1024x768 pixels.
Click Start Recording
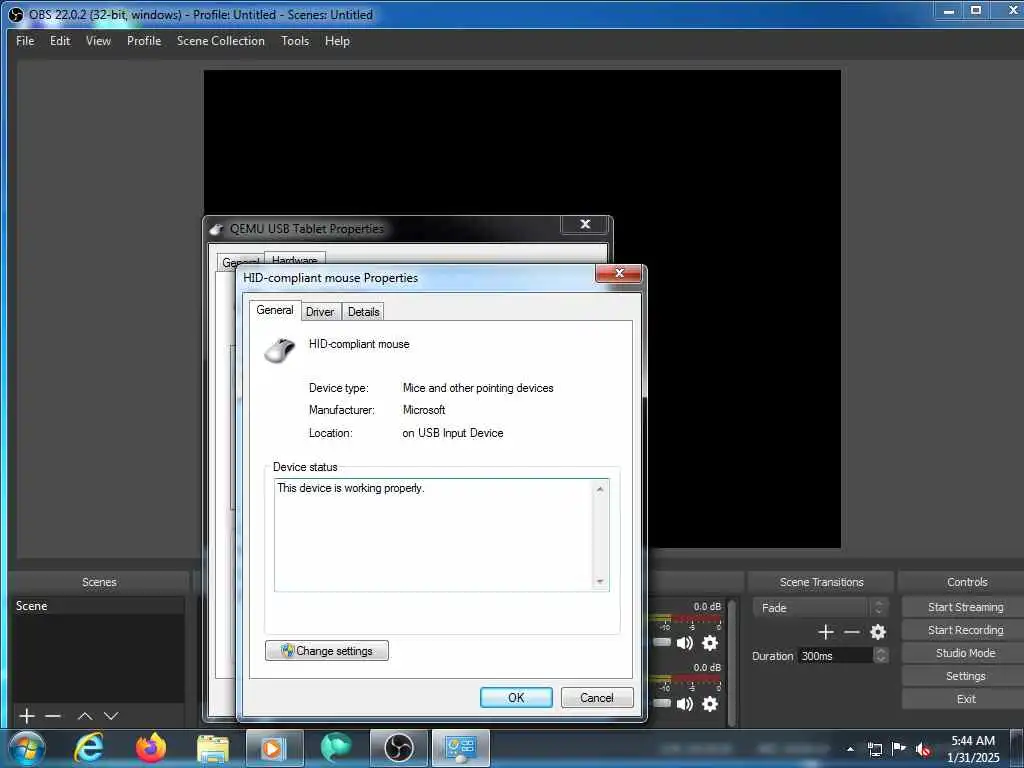(x=965, y=630)
